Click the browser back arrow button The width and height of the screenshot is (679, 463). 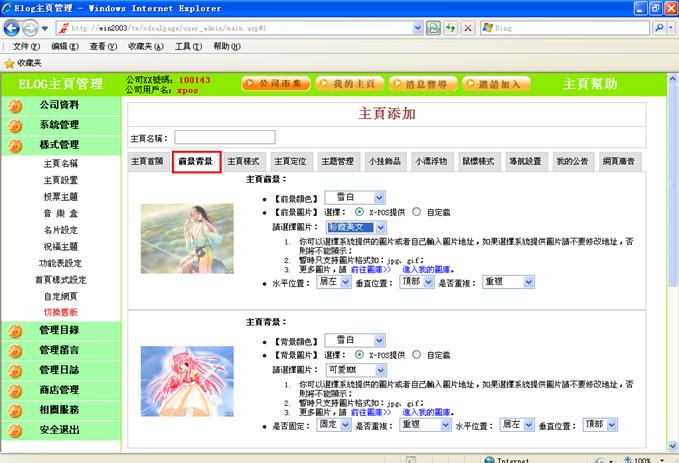(x=12, y=28)
